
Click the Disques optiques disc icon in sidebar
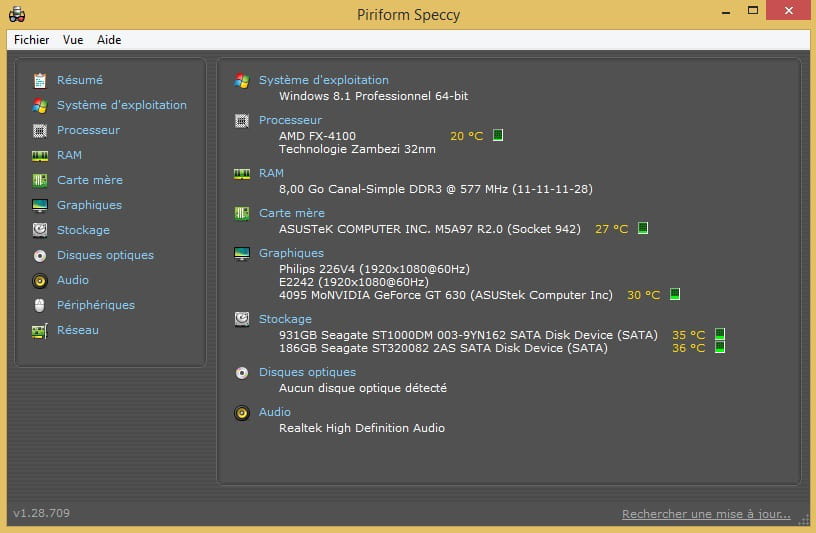click(x=40, y=255)
